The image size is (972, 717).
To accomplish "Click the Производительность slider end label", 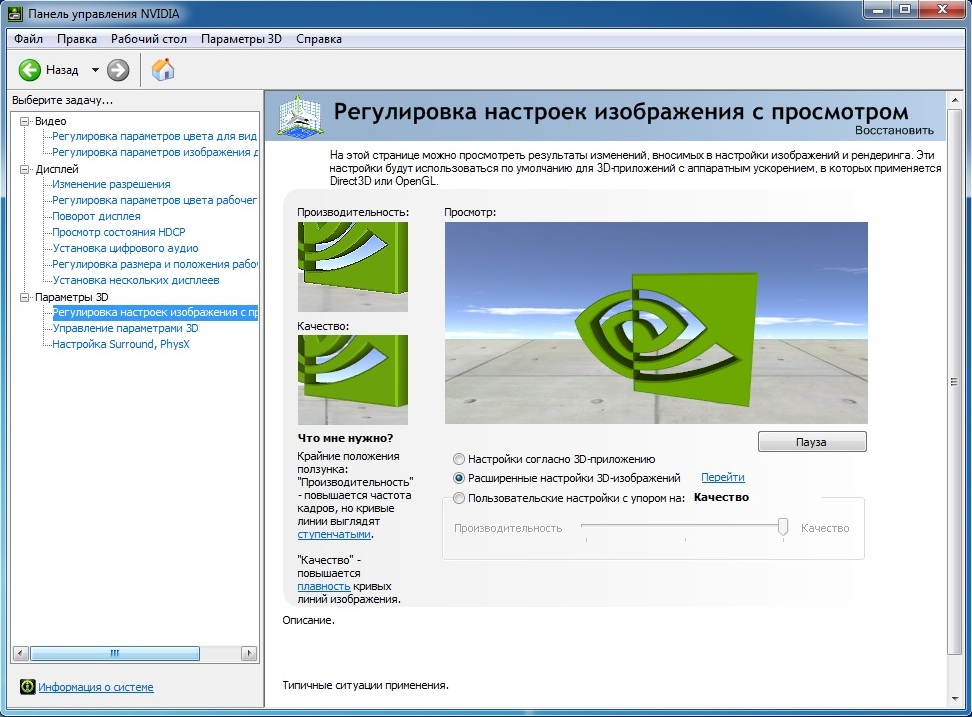I will [x=508, y=529].
